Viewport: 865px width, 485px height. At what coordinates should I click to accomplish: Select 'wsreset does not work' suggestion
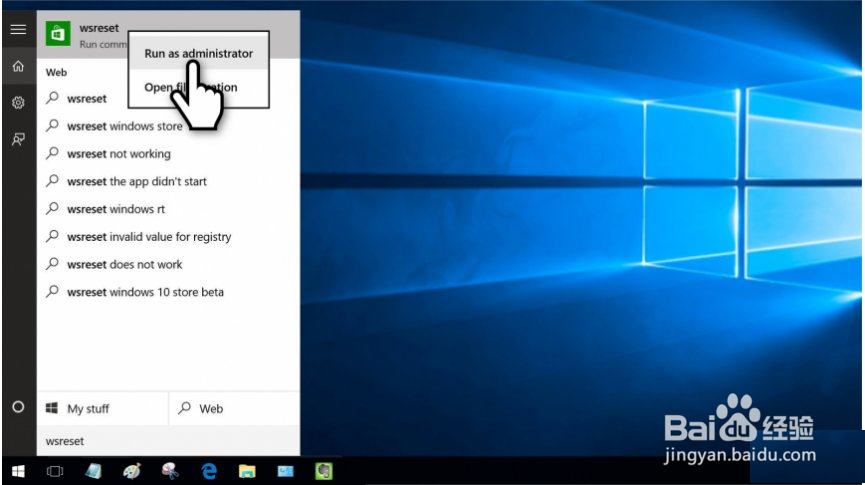168,264
